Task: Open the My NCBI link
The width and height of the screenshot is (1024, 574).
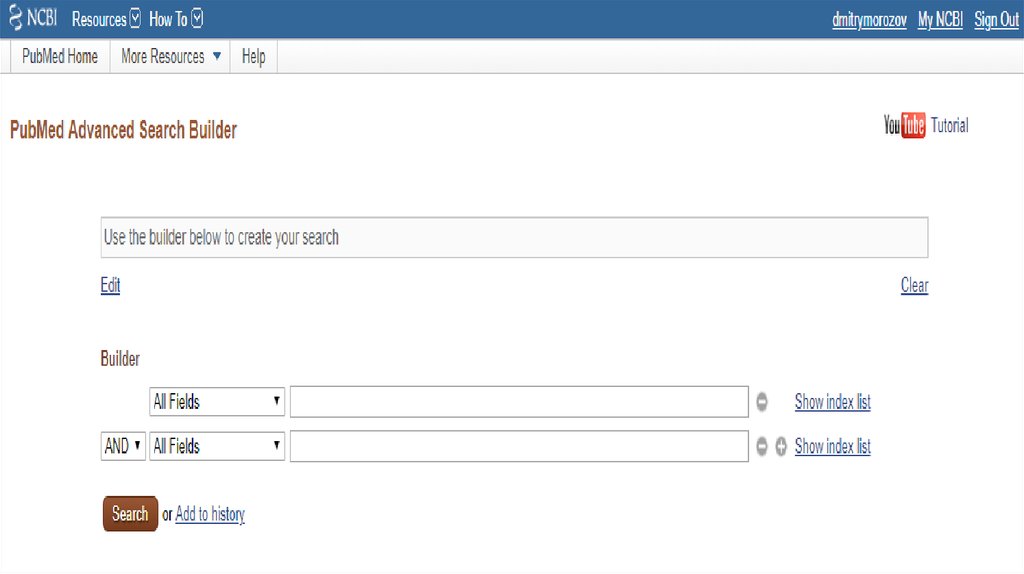Action: [x=940, y=20]
